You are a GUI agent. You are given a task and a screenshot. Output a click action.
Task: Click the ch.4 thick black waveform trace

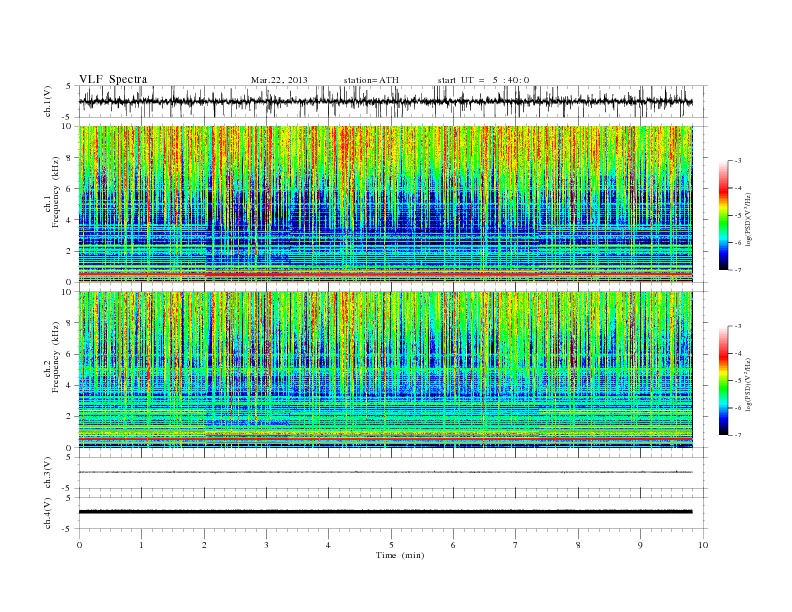tap(385, 512)
